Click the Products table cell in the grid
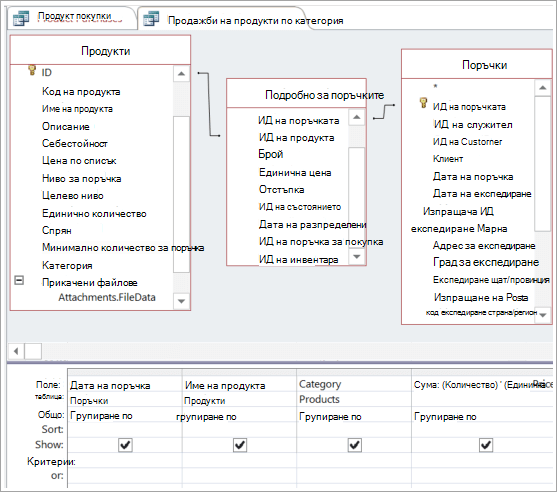Screen dimensions: 557x492 click(x=354, y=400)
